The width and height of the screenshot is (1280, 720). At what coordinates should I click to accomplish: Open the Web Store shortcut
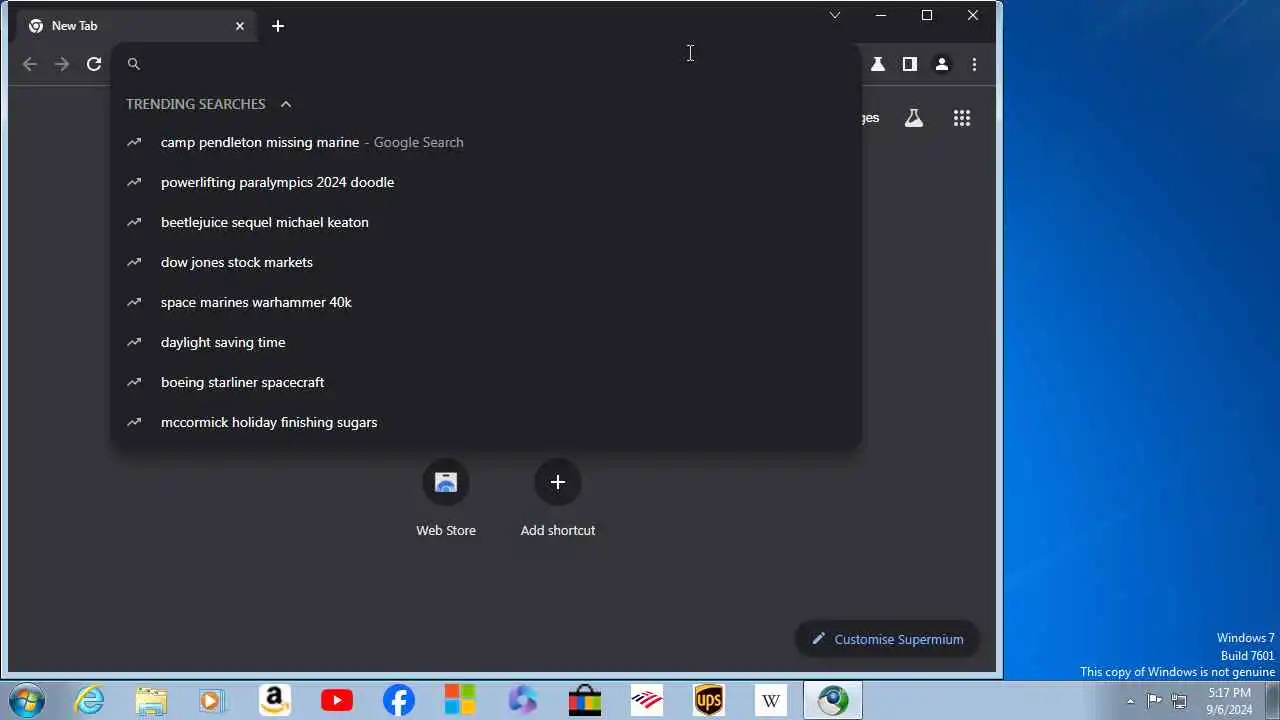point(446,498)
